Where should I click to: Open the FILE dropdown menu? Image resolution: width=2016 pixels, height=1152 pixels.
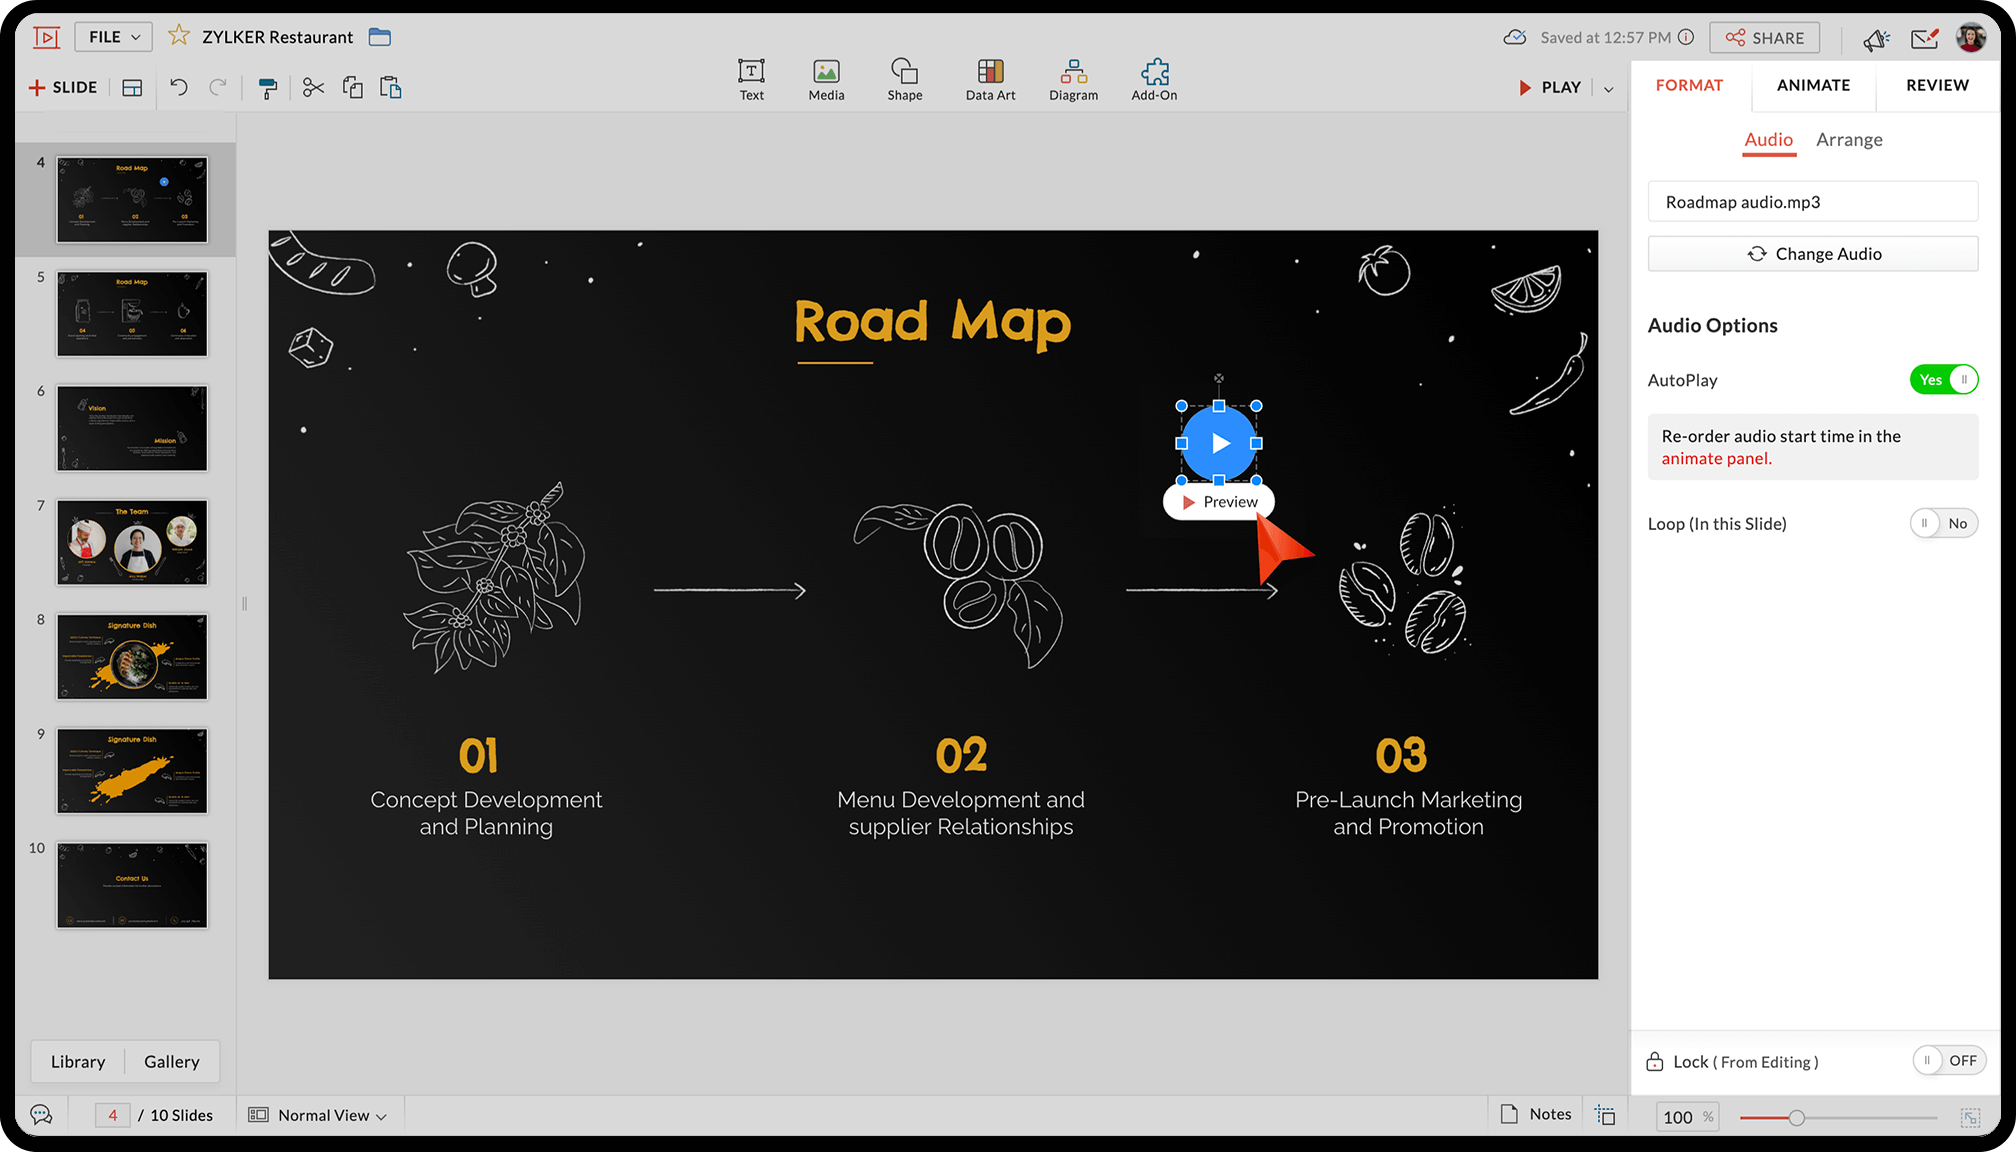[x=114, y=37]
